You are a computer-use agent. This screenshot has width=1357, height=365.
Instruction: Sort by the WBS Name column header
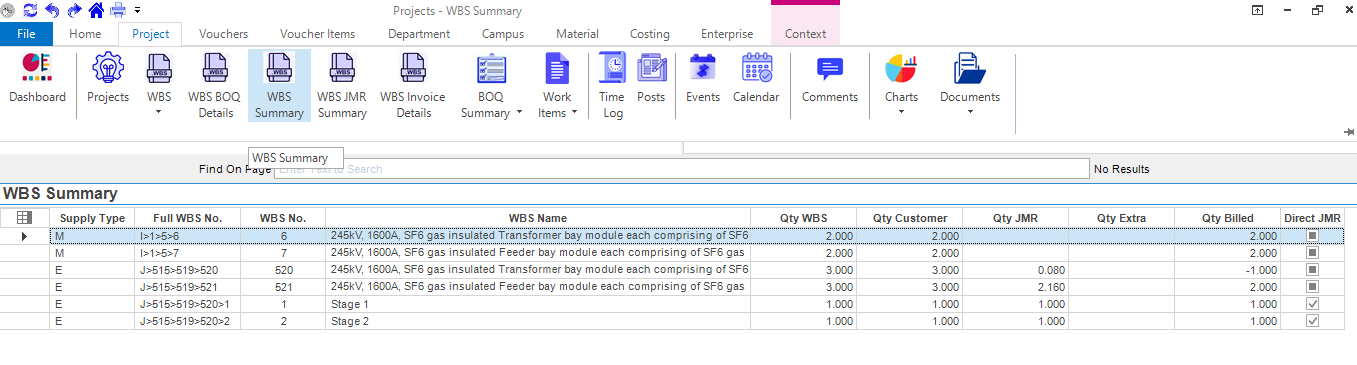point(538,218)
